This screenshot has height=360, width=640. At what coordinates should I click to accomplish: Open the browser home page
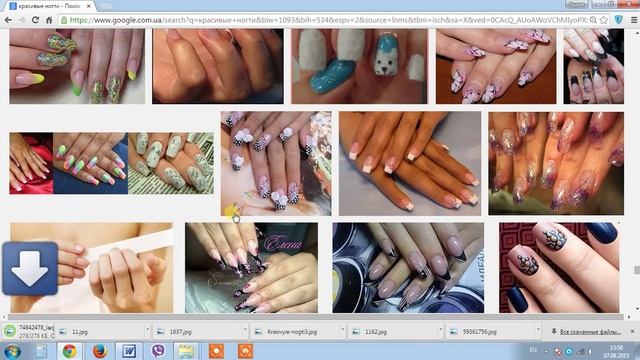(49, 20)
